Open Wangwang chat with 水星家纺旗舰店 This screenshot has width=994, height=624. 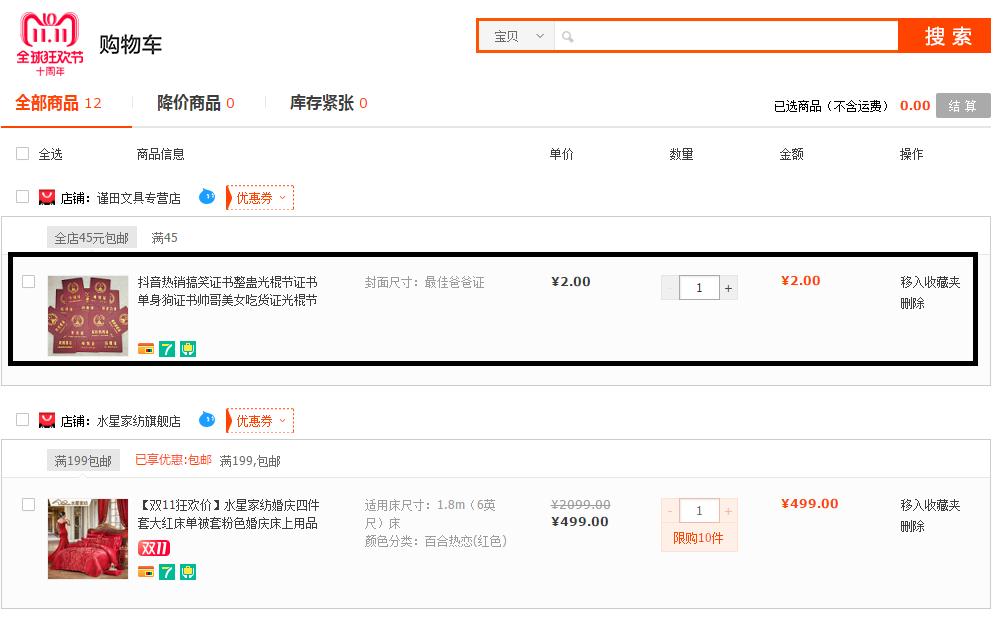pos(206,420)
